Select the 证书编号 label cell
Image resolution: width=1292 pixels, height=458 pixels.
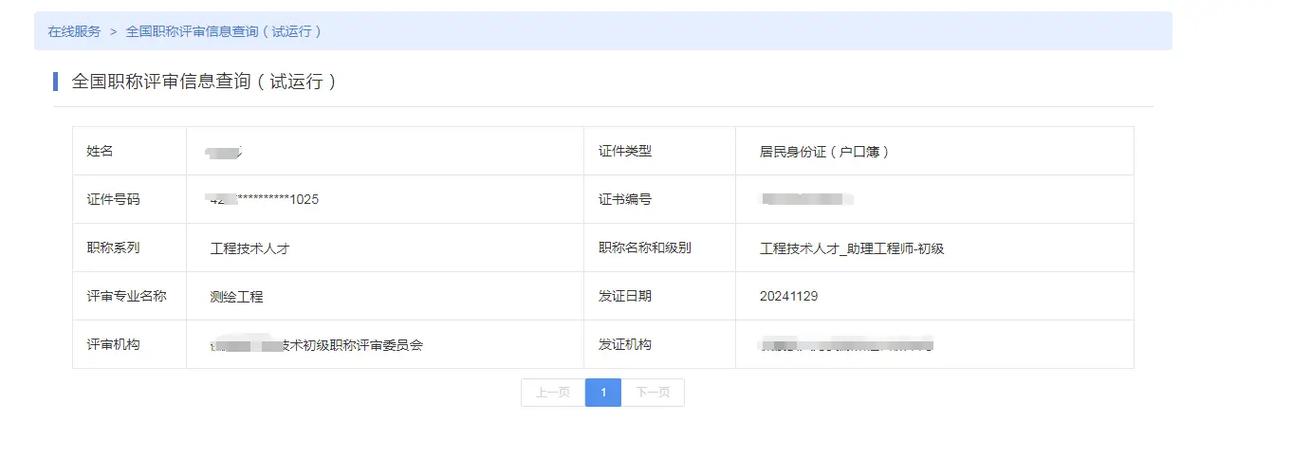(660, 199)
